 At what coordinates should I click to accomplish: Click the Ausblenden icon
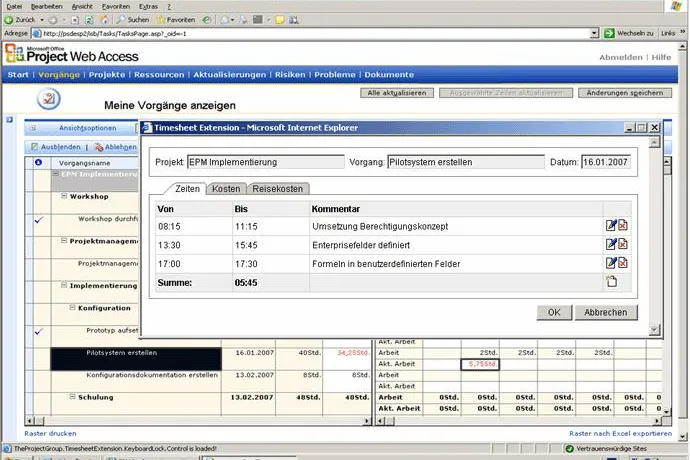pos(34,147)
